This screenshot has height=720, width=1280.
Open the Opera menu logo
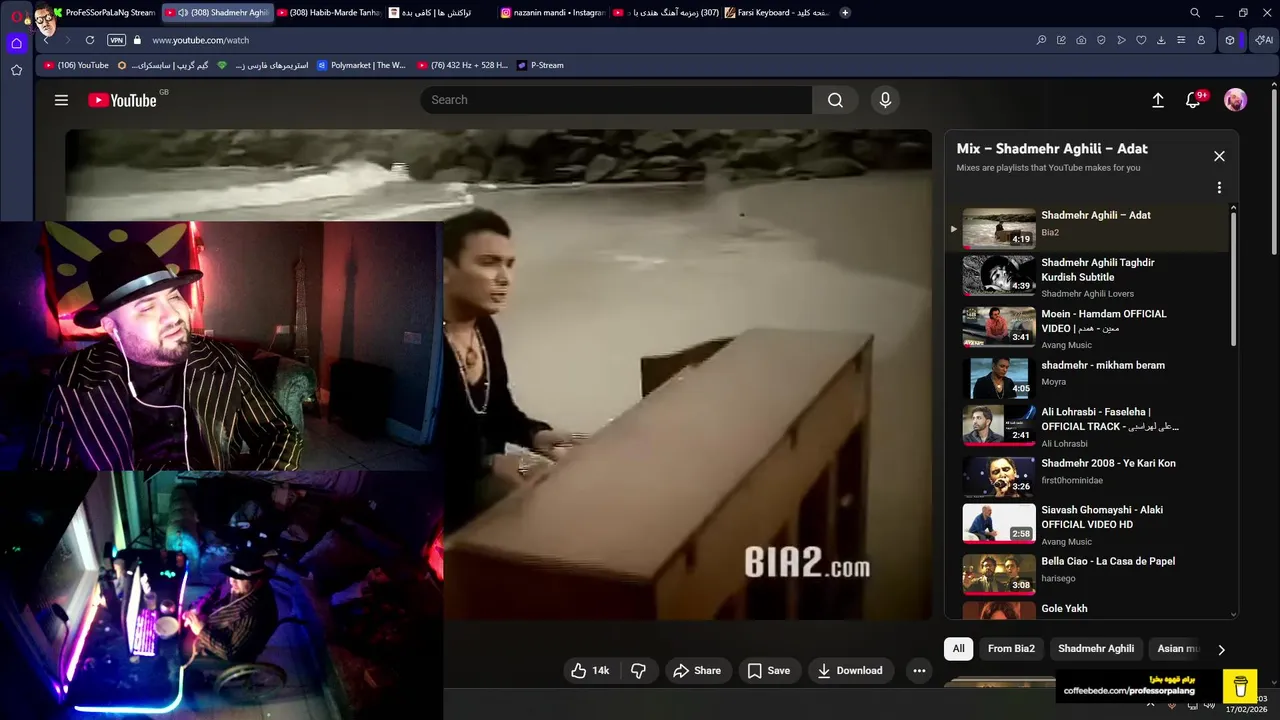16,16
